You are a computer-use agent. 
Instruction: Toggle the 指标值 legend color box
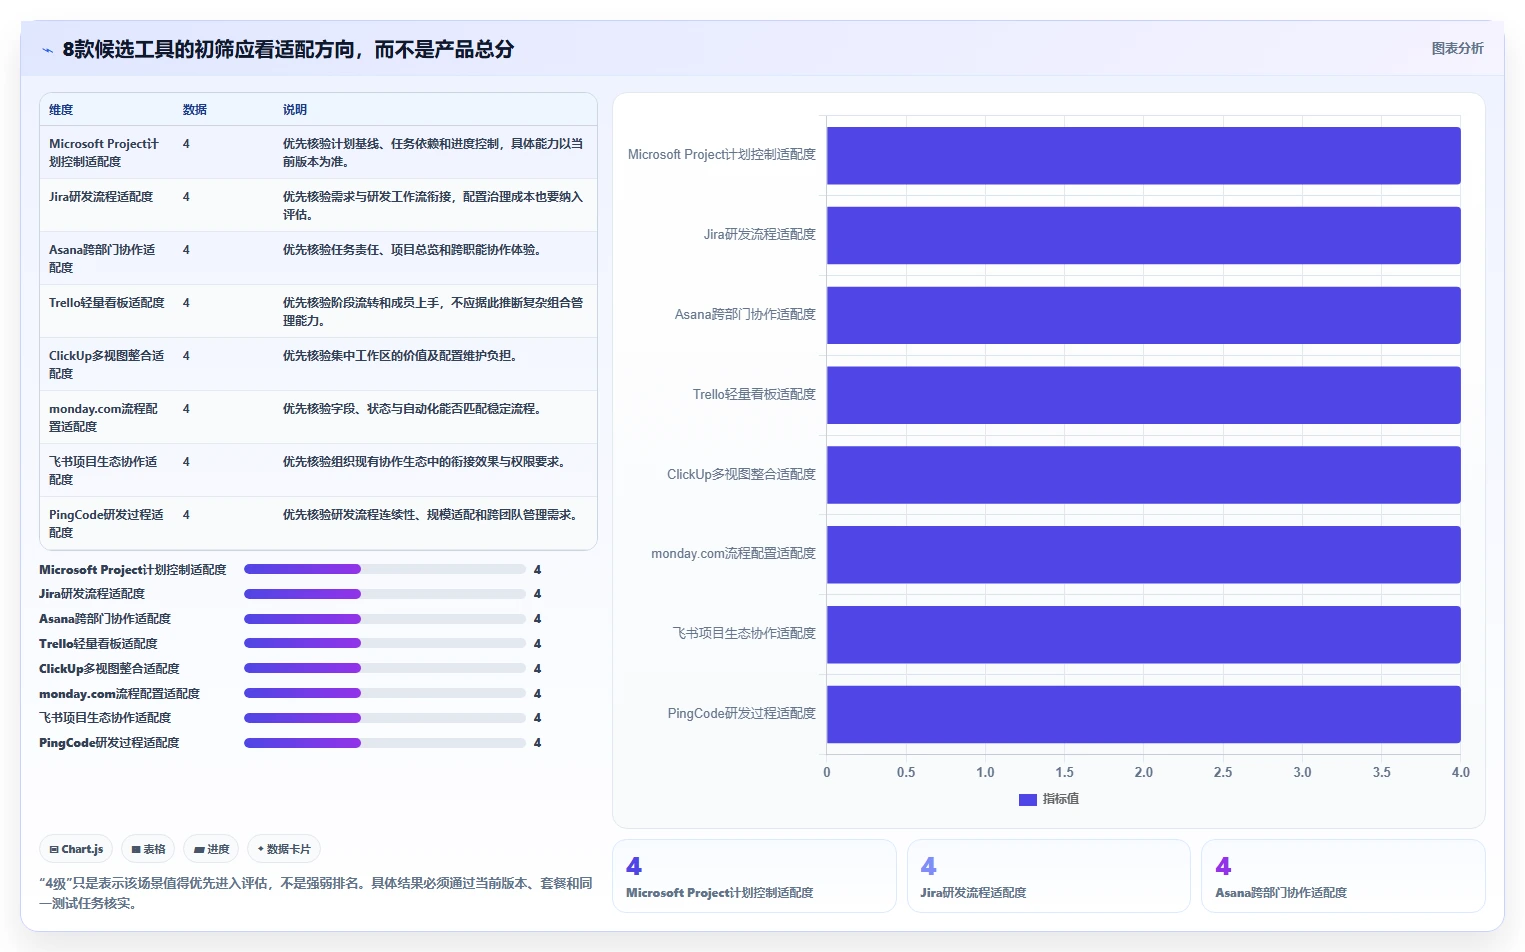pyautogui.click(x=1027, y=799)
